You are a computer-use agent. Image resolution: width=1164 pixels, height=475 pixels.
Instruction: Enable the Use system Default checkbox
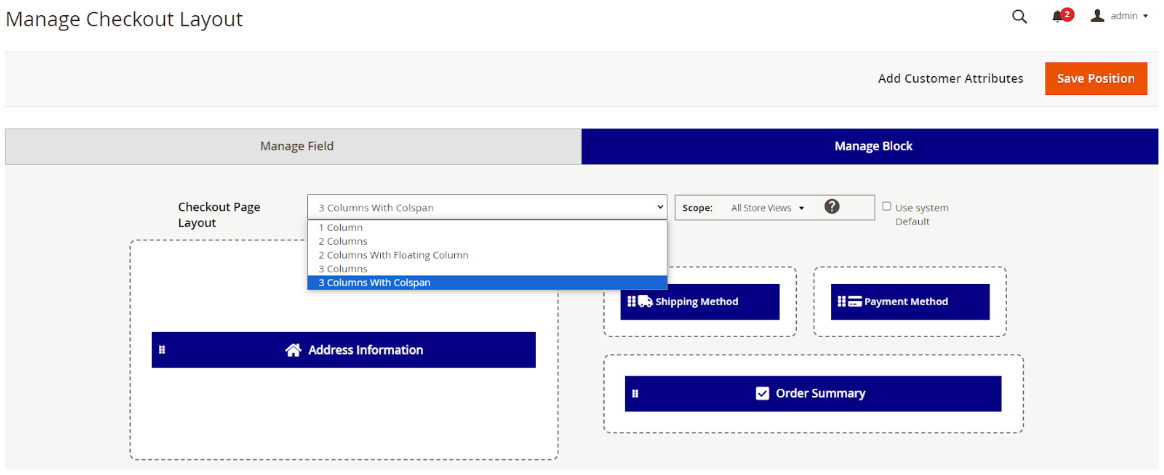click(x=887, y=206)
